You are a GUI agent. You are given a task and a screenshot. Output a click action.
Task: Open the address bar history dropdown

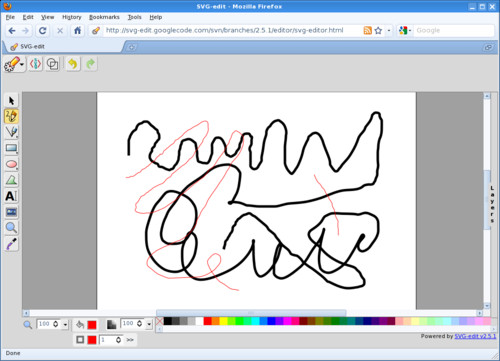click(389, 30)
